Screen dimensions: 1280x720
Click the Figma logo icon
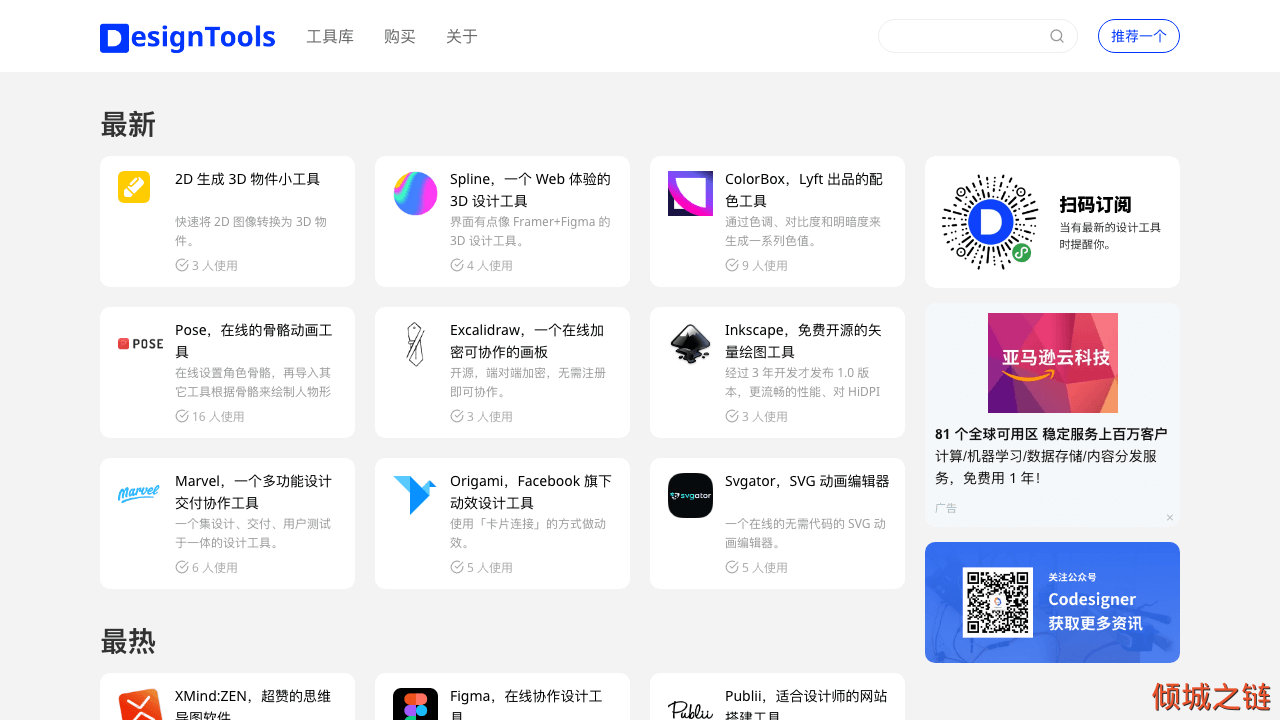pos(415,705)
